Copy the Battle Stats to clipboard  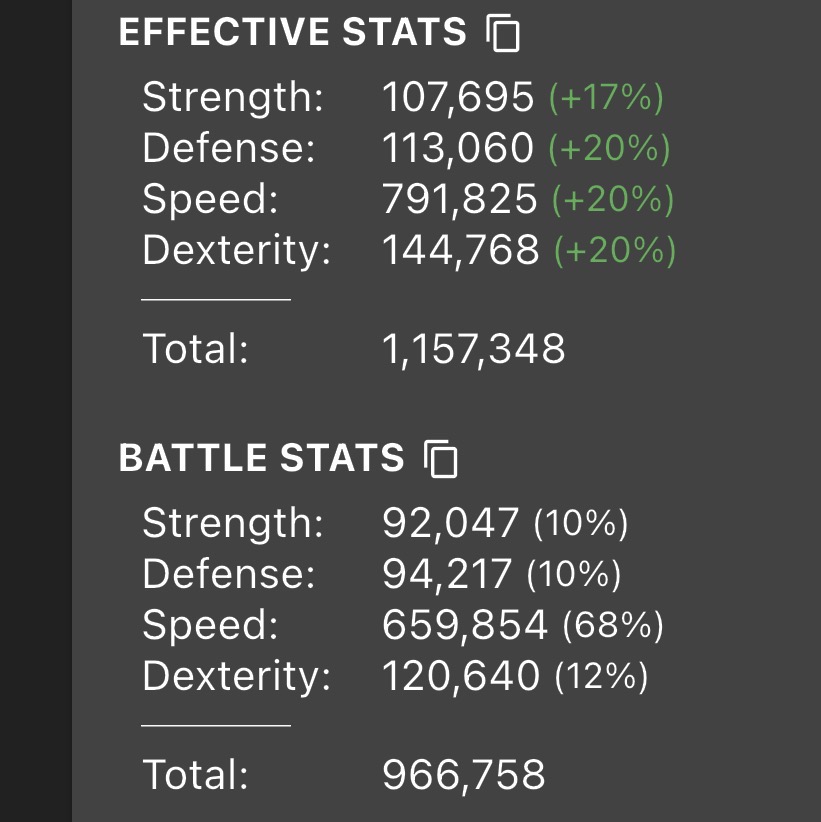pyautogui.click(x=441, y=459)
